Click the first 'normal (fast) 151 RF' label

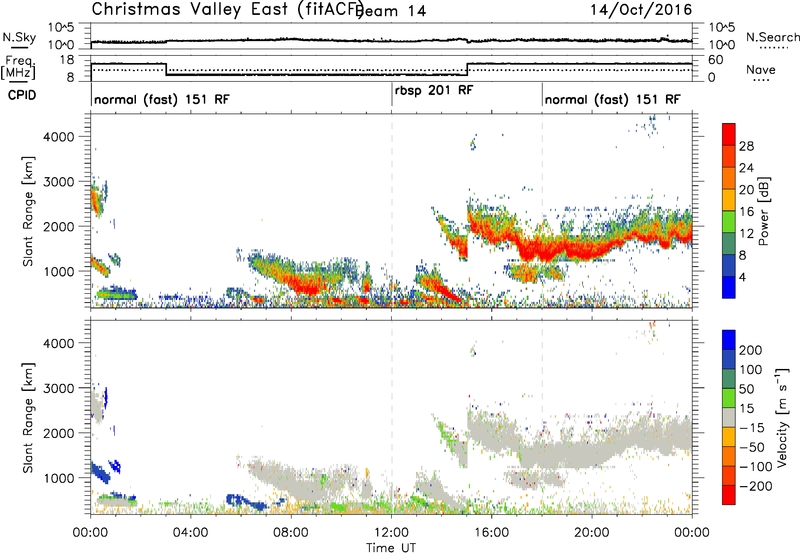[x=162, y=99]
